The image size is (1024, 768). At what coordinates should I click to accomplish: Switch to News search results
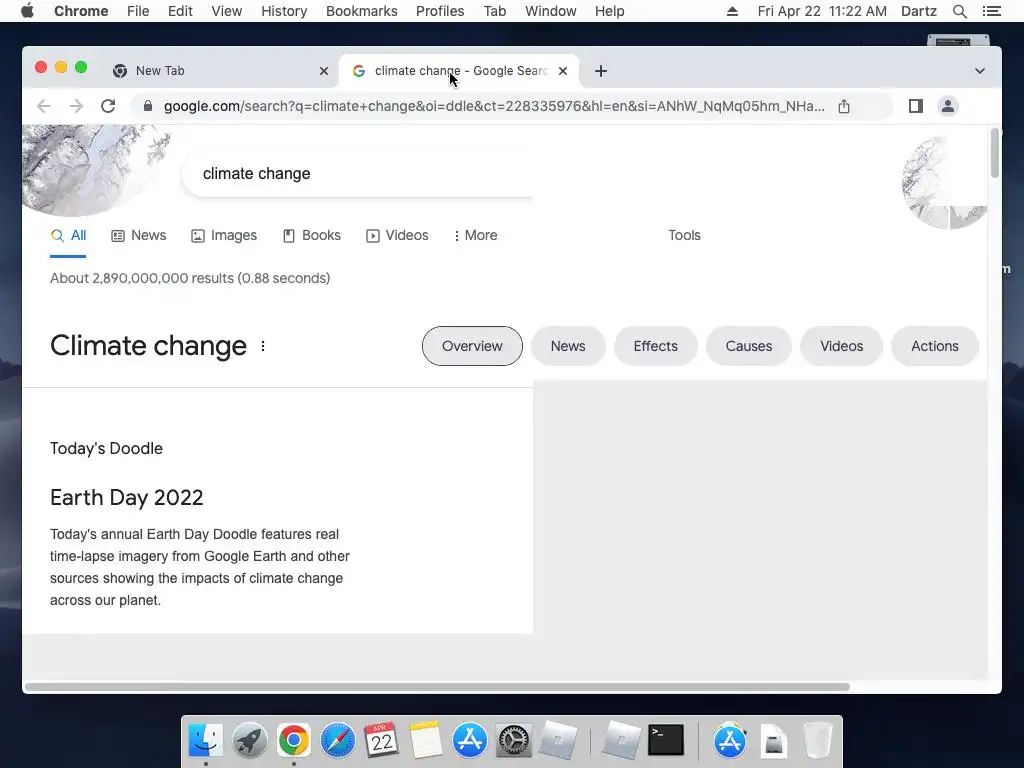tap(138, 236)
